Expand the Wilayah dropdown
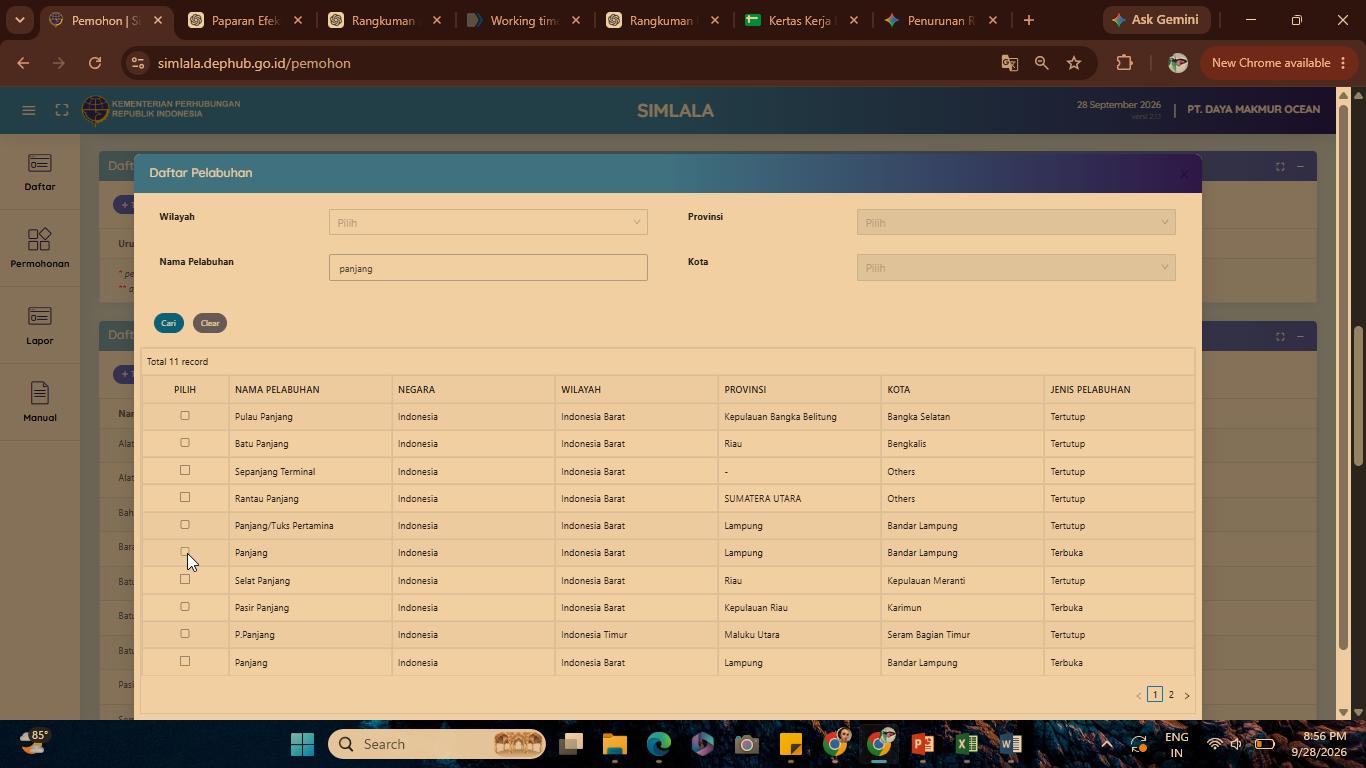This screenshot has height=768, width=1366. click(x=488, y=222)
